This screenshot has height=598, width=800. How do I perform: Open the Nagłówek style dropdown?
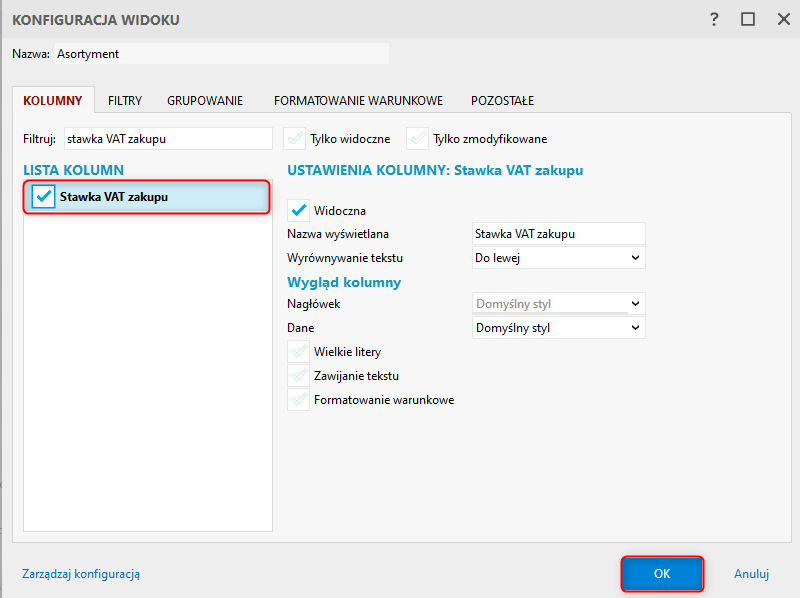(559, 304)
